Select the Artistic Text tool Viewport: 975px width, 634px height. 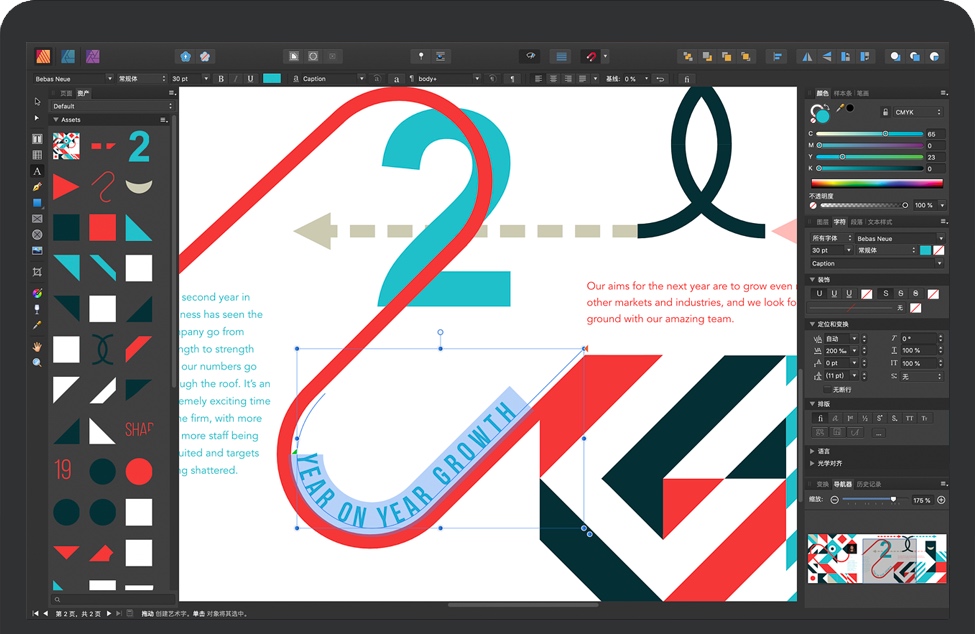[x=37, y=171]
